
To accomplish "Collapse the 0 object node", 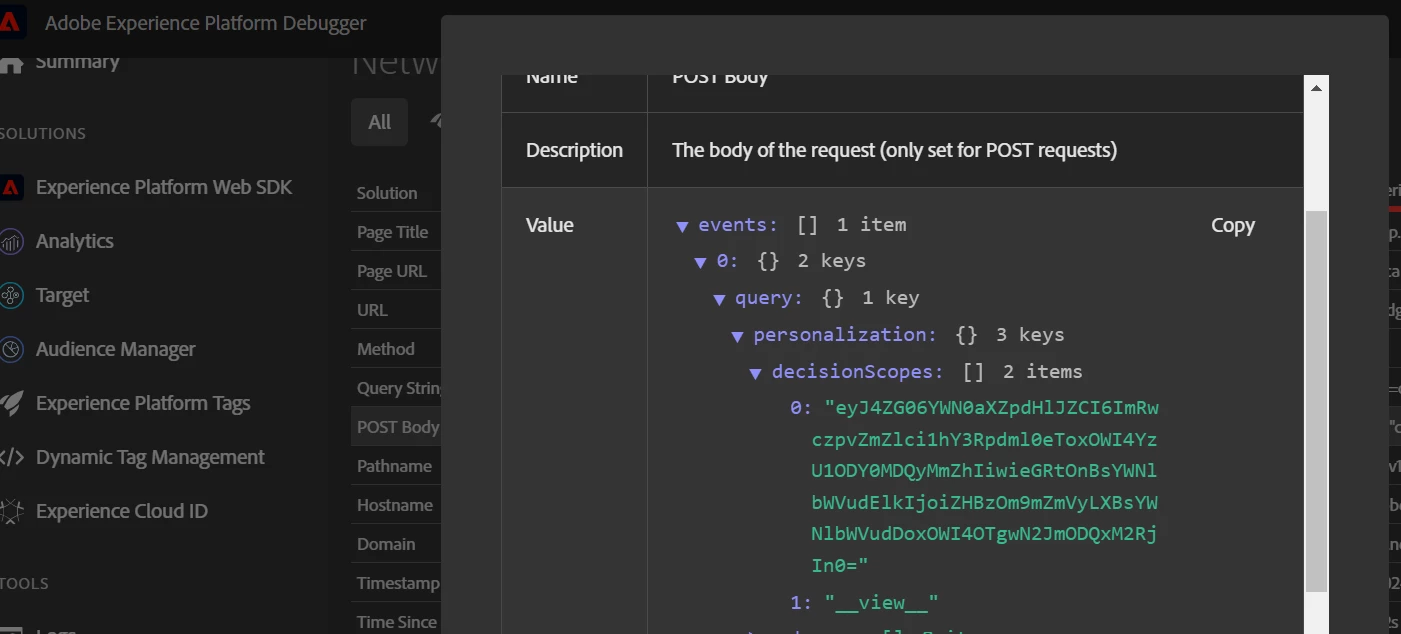I will [x=701, y=262].
